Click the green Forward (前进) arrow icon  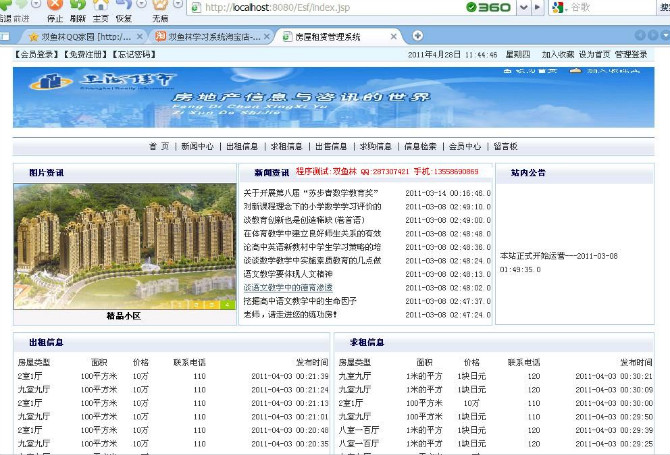click(x=21, y=4)
